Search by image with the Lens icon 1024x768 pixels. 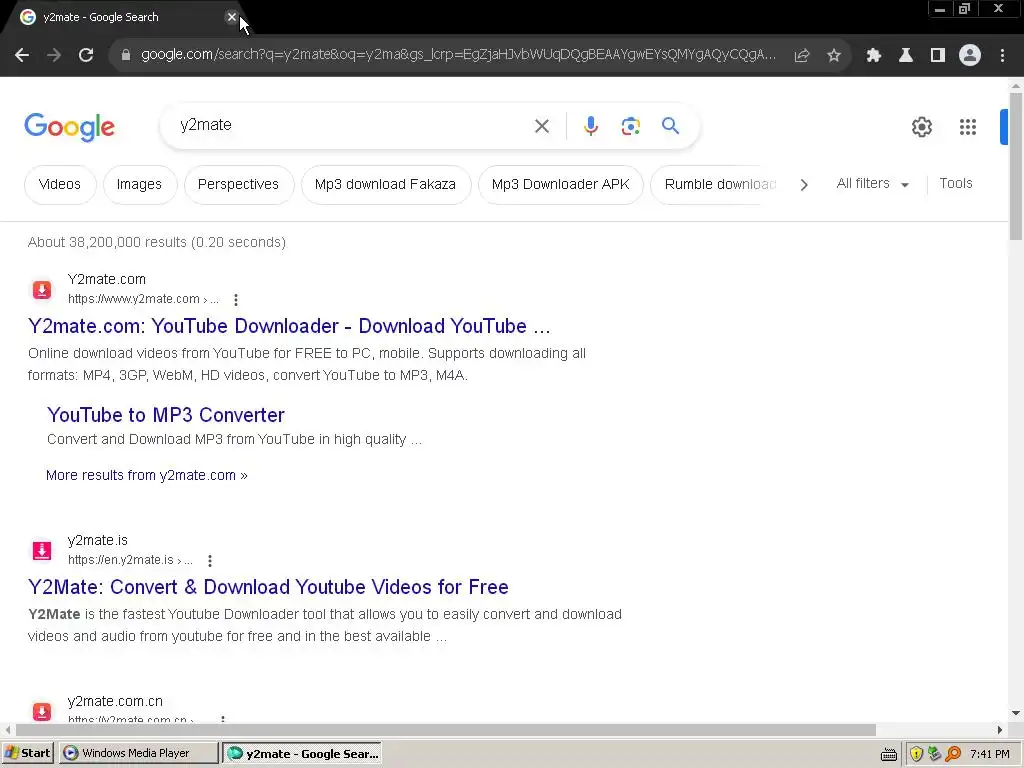631,126
